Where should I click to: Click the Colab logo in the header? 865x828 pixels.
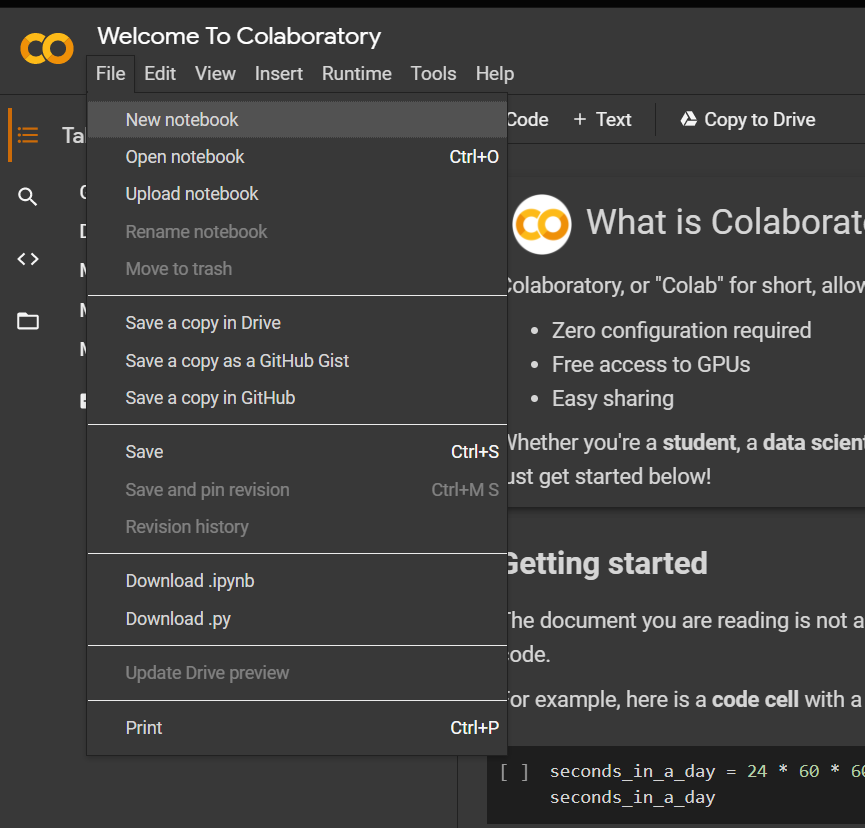coord(47,49)
